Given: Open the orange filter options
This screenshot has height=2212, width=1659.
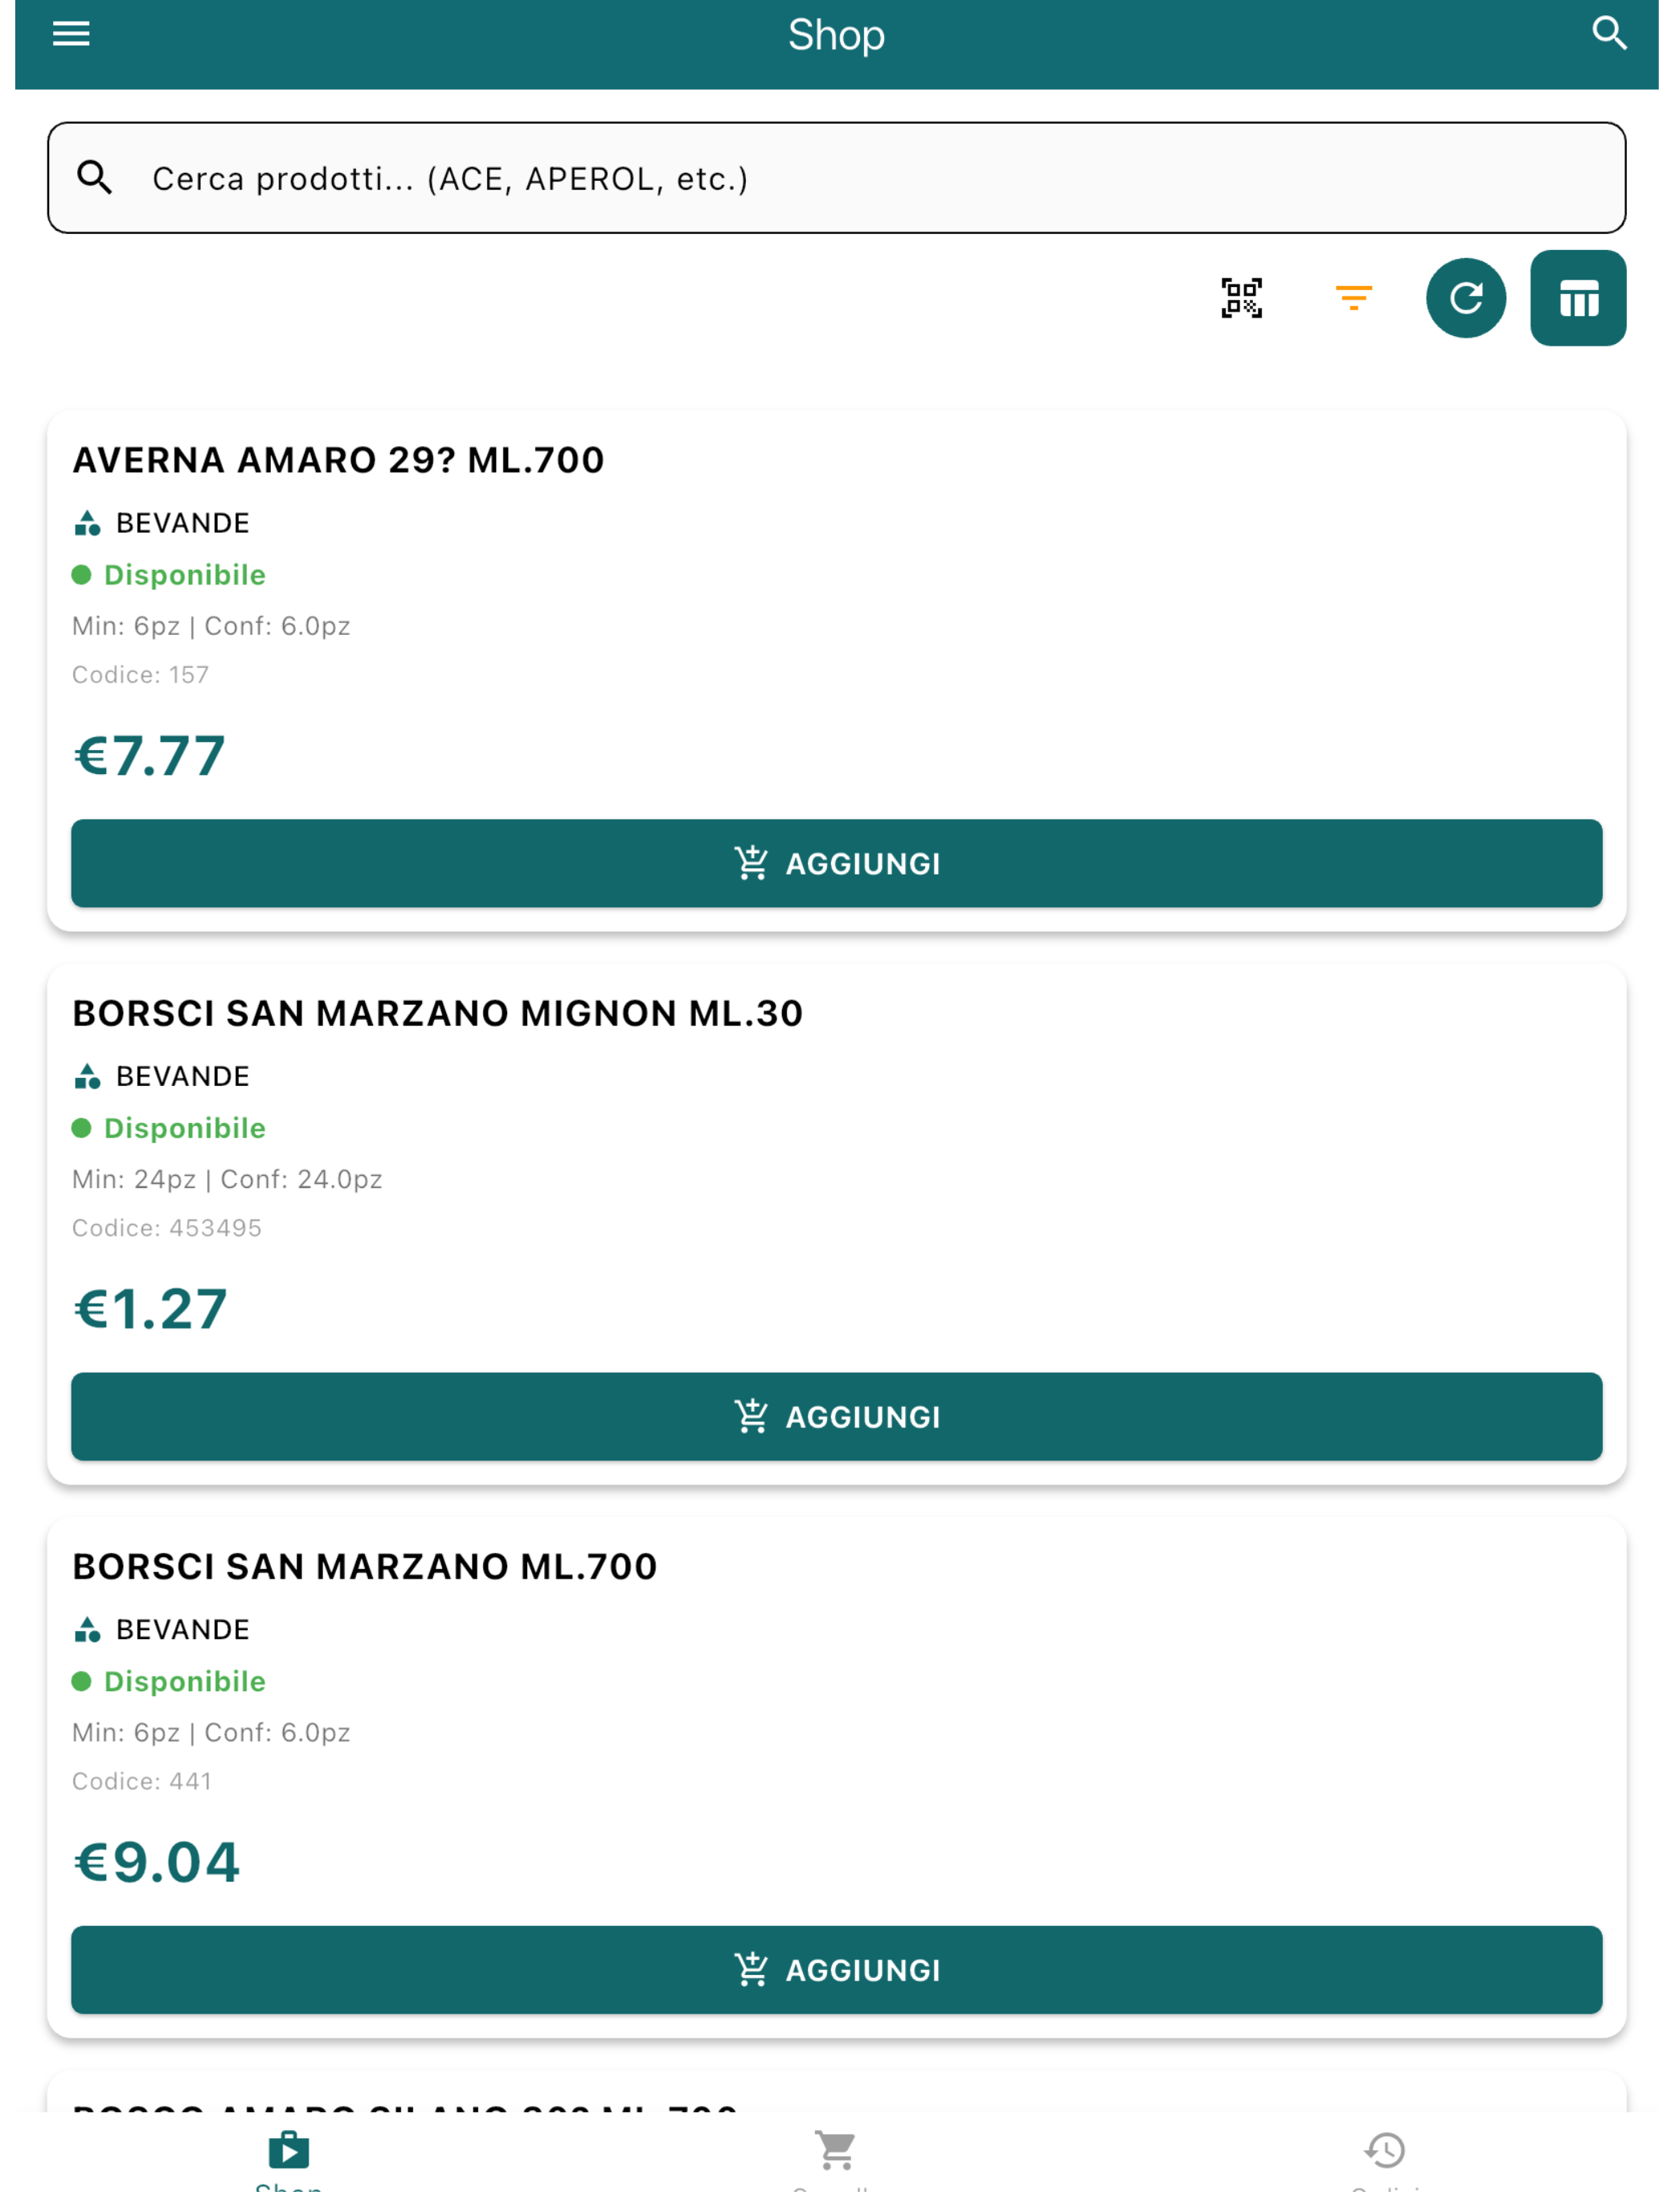Looking at the screenshot, I should pos(1353,298).
